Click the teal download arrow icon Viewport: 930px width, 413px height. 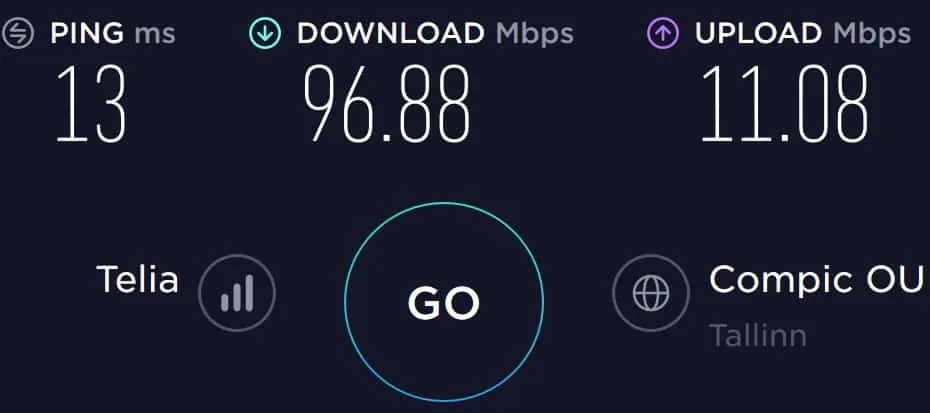point(265,34)
